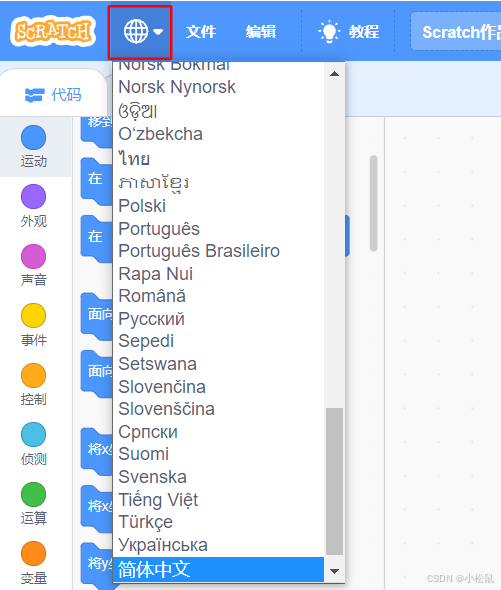501x590 pixels.
Task: Choose Polski language
Action: (218, 206)
